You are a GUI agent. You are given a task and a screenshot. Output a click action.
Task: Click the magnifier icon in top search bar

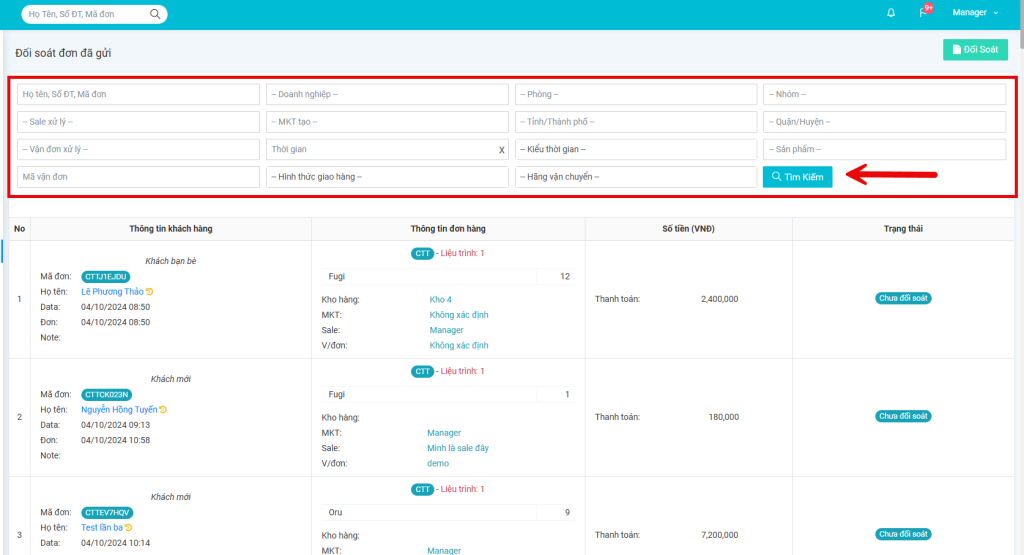coord(155,14)
